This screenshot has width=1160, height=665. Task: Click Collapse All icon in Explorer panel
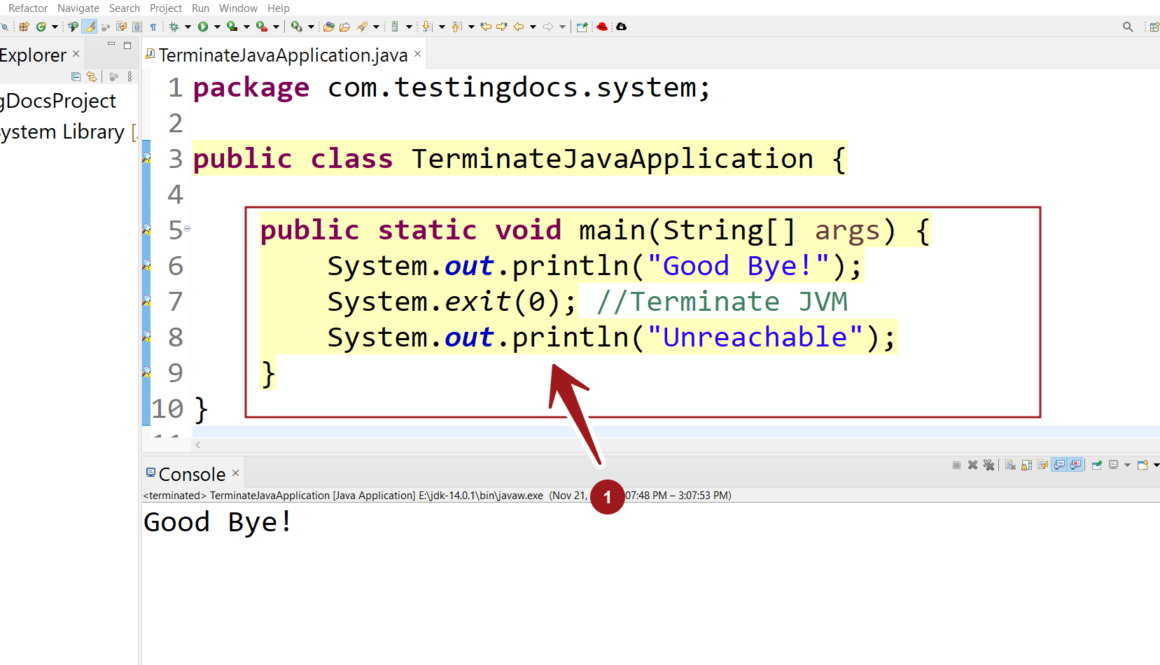(76, 77)
